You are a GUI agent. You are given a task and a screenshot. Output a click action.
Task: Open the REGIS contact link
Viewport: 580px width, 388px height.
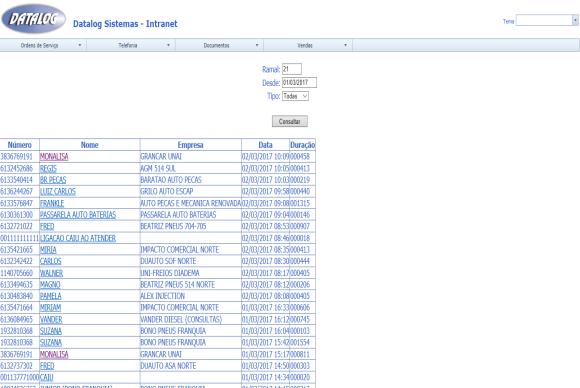[x=48, y=168]
